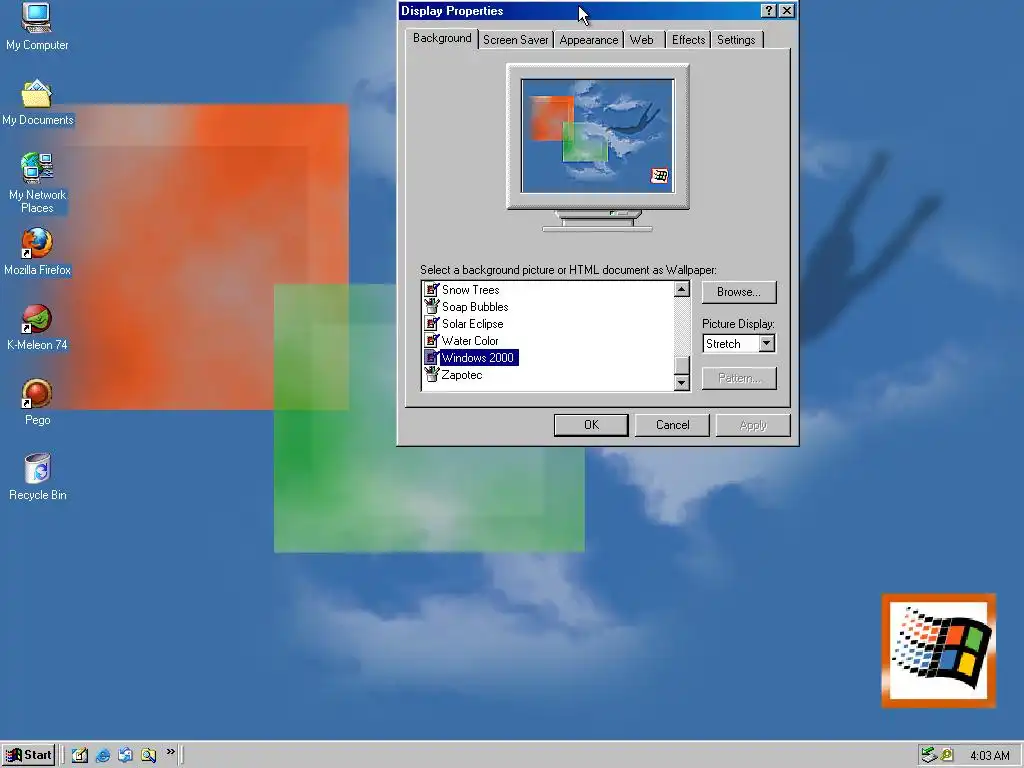Click the Soap Bubbles pattern icon

[432, 306]
